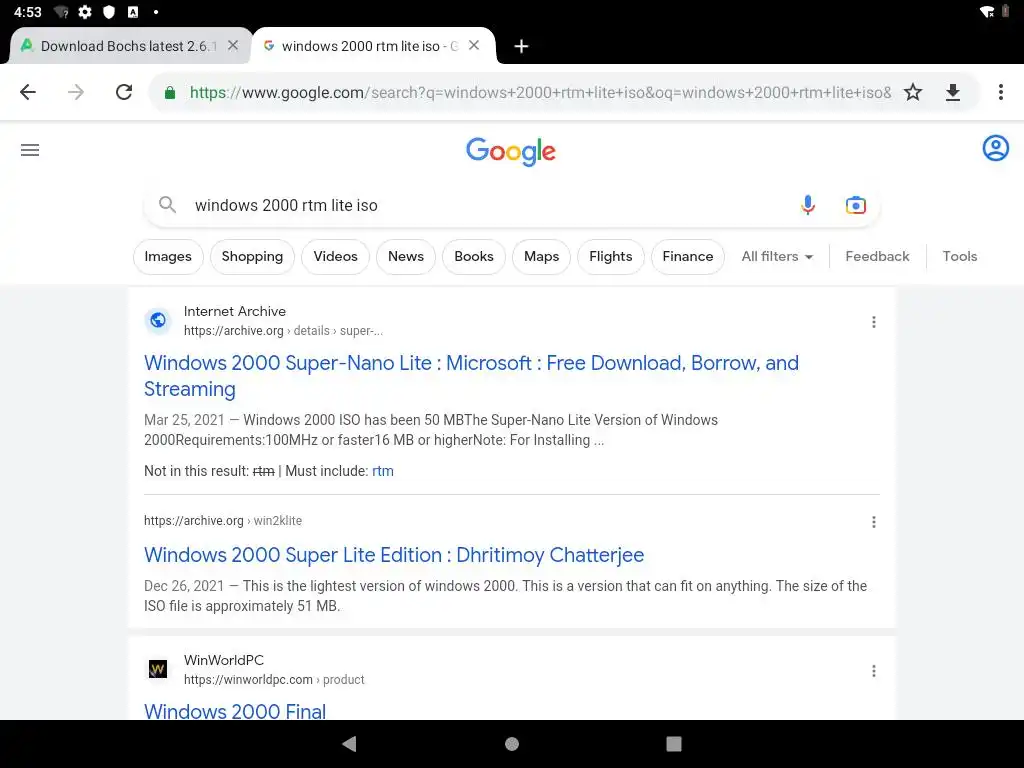This screenshot has height=768, width=1024.
Task: Click the Internet Archive site name
Action: pos(234,312)
